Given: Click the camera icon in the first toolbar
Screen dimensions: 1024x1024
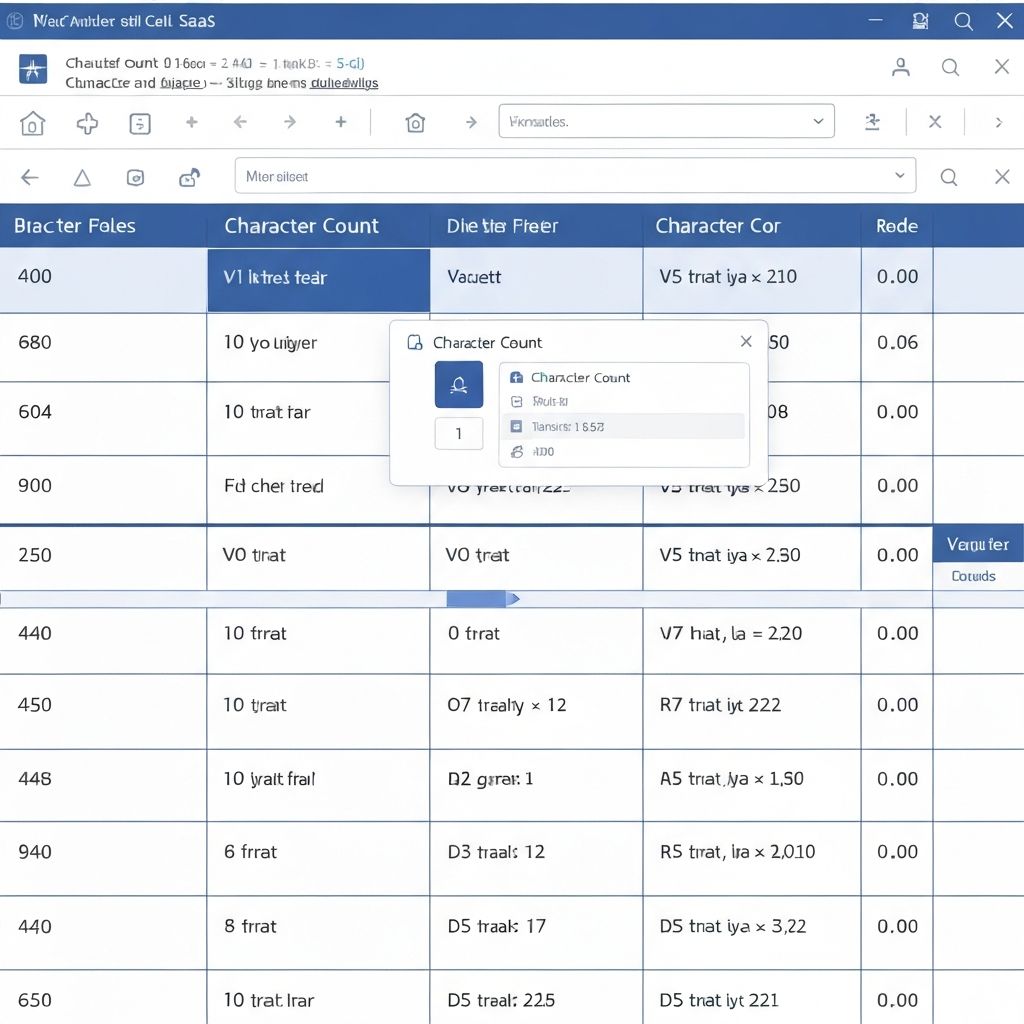Looking at the screenshot, I should [415, 123].
